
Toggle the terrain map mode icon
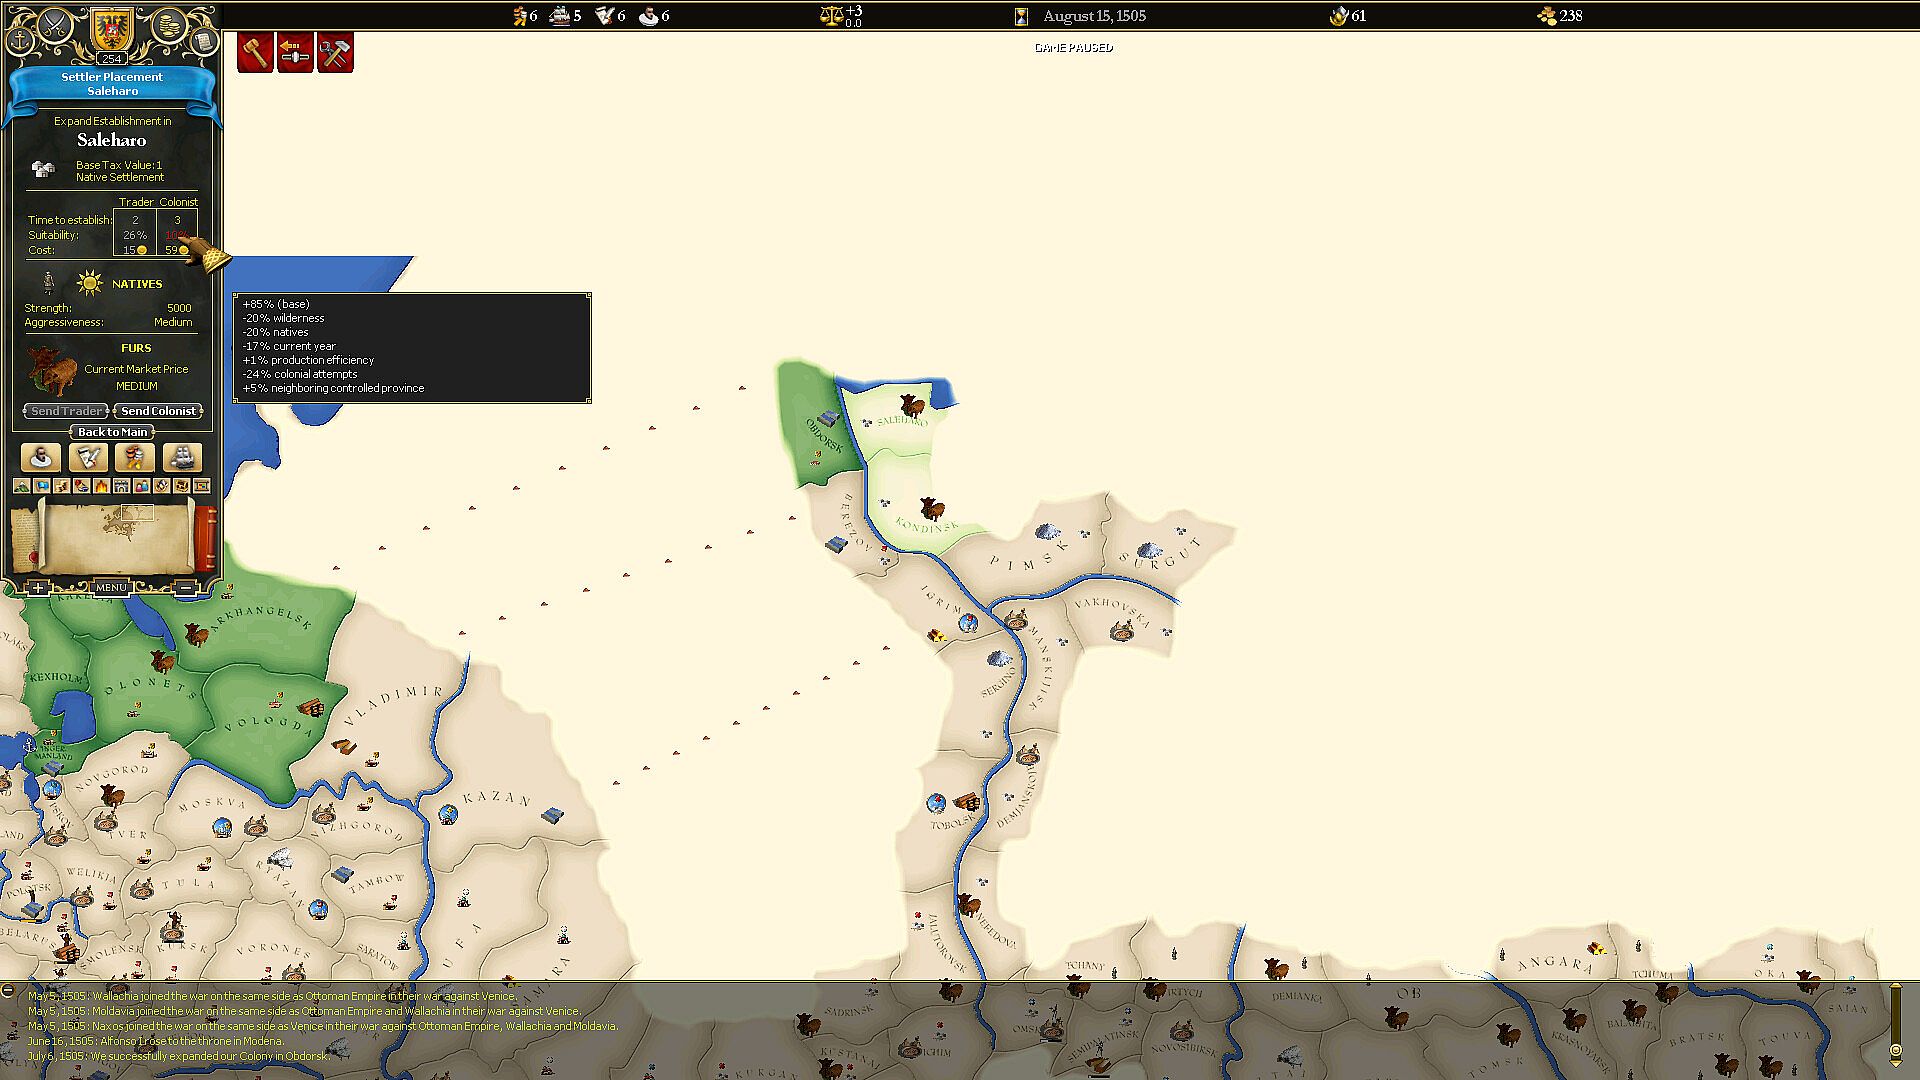[x=22, y=486]
